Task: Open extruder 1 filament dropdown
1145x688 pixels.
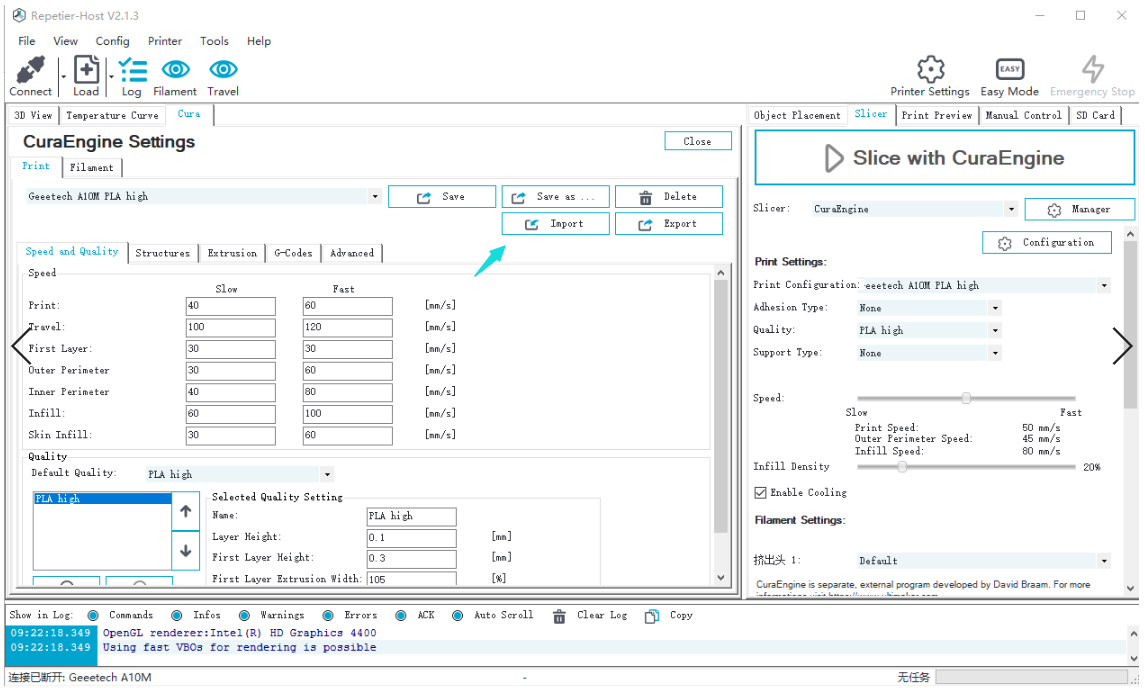Action: [1104, 561]
